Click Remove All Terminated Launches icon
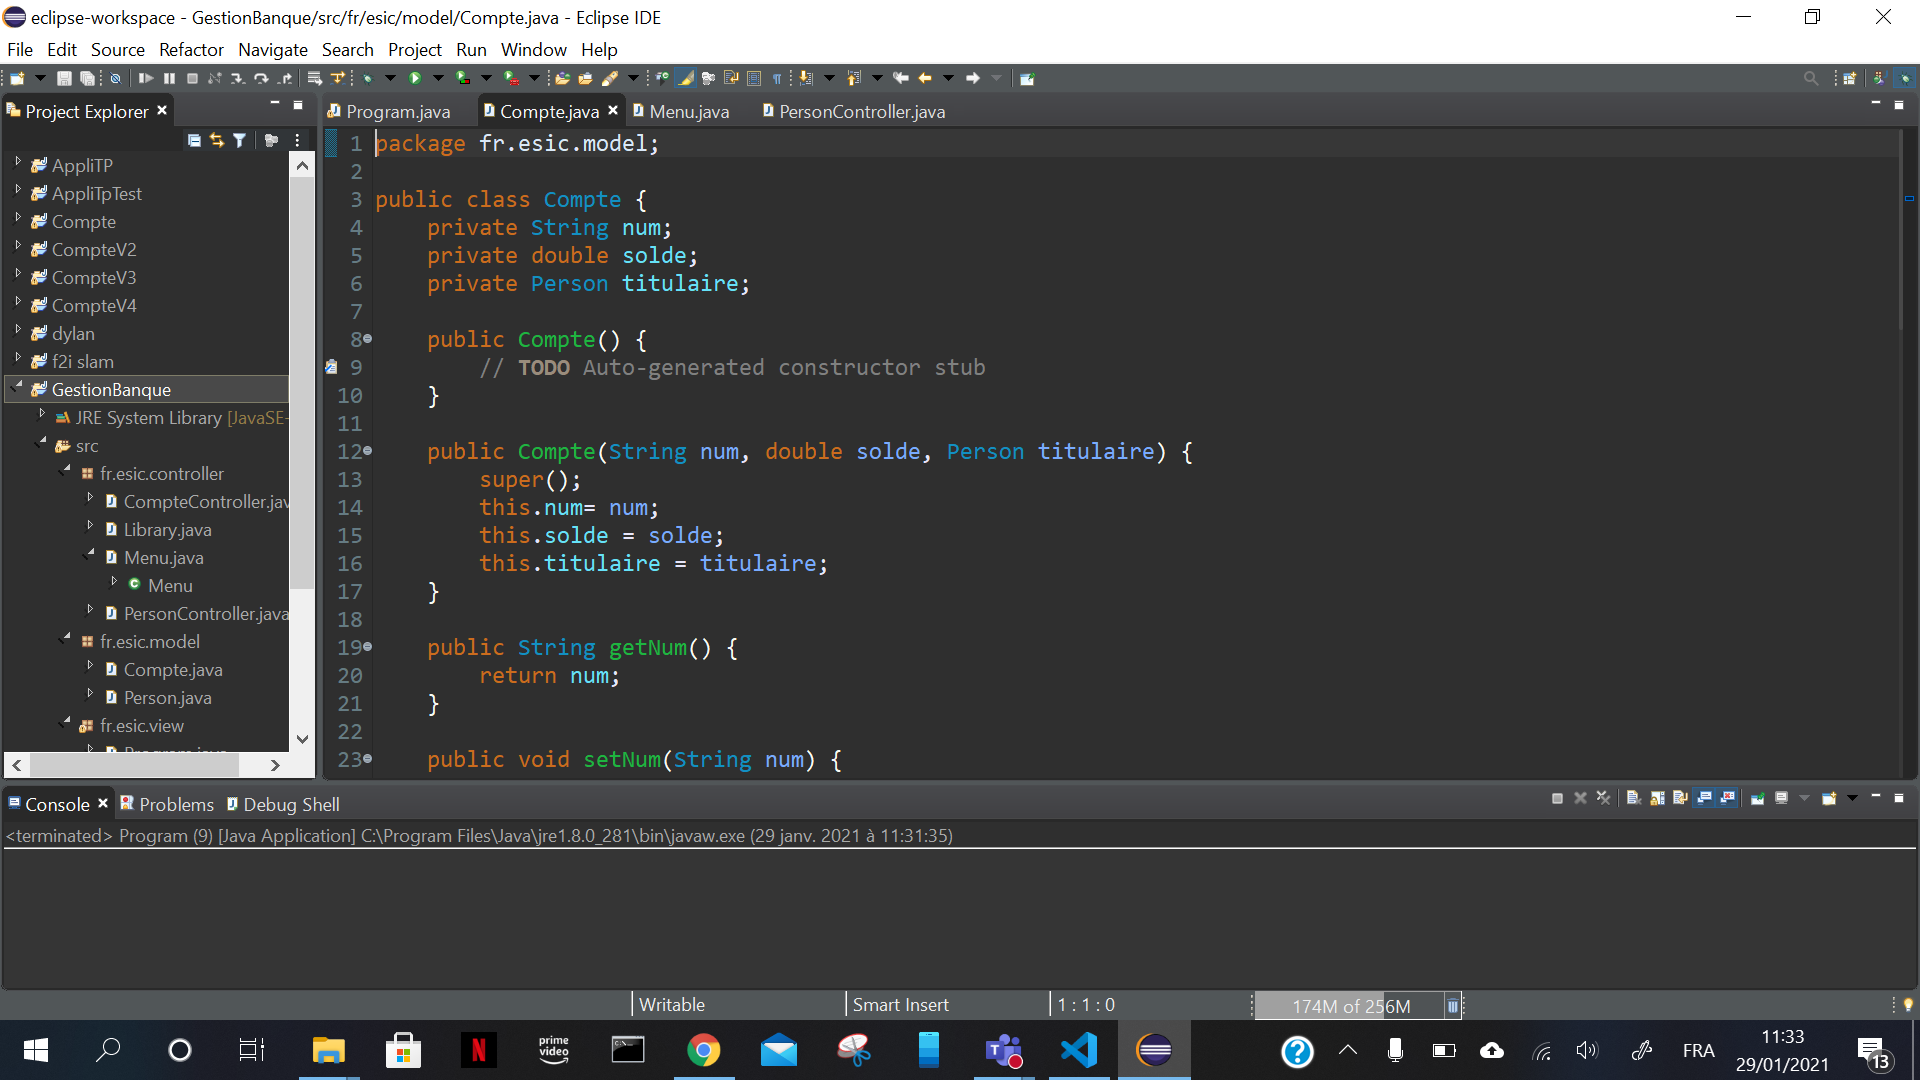This screenshot has width=1920, height=1080. click(x=1603, y=798)
